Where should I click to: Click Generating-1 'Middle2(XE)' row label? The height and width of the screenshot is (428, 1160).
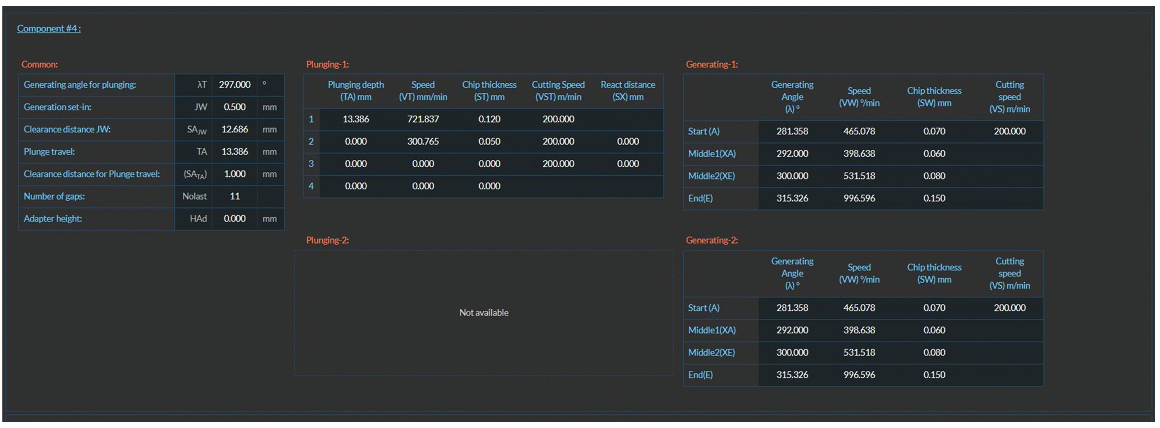coord(712,176)
